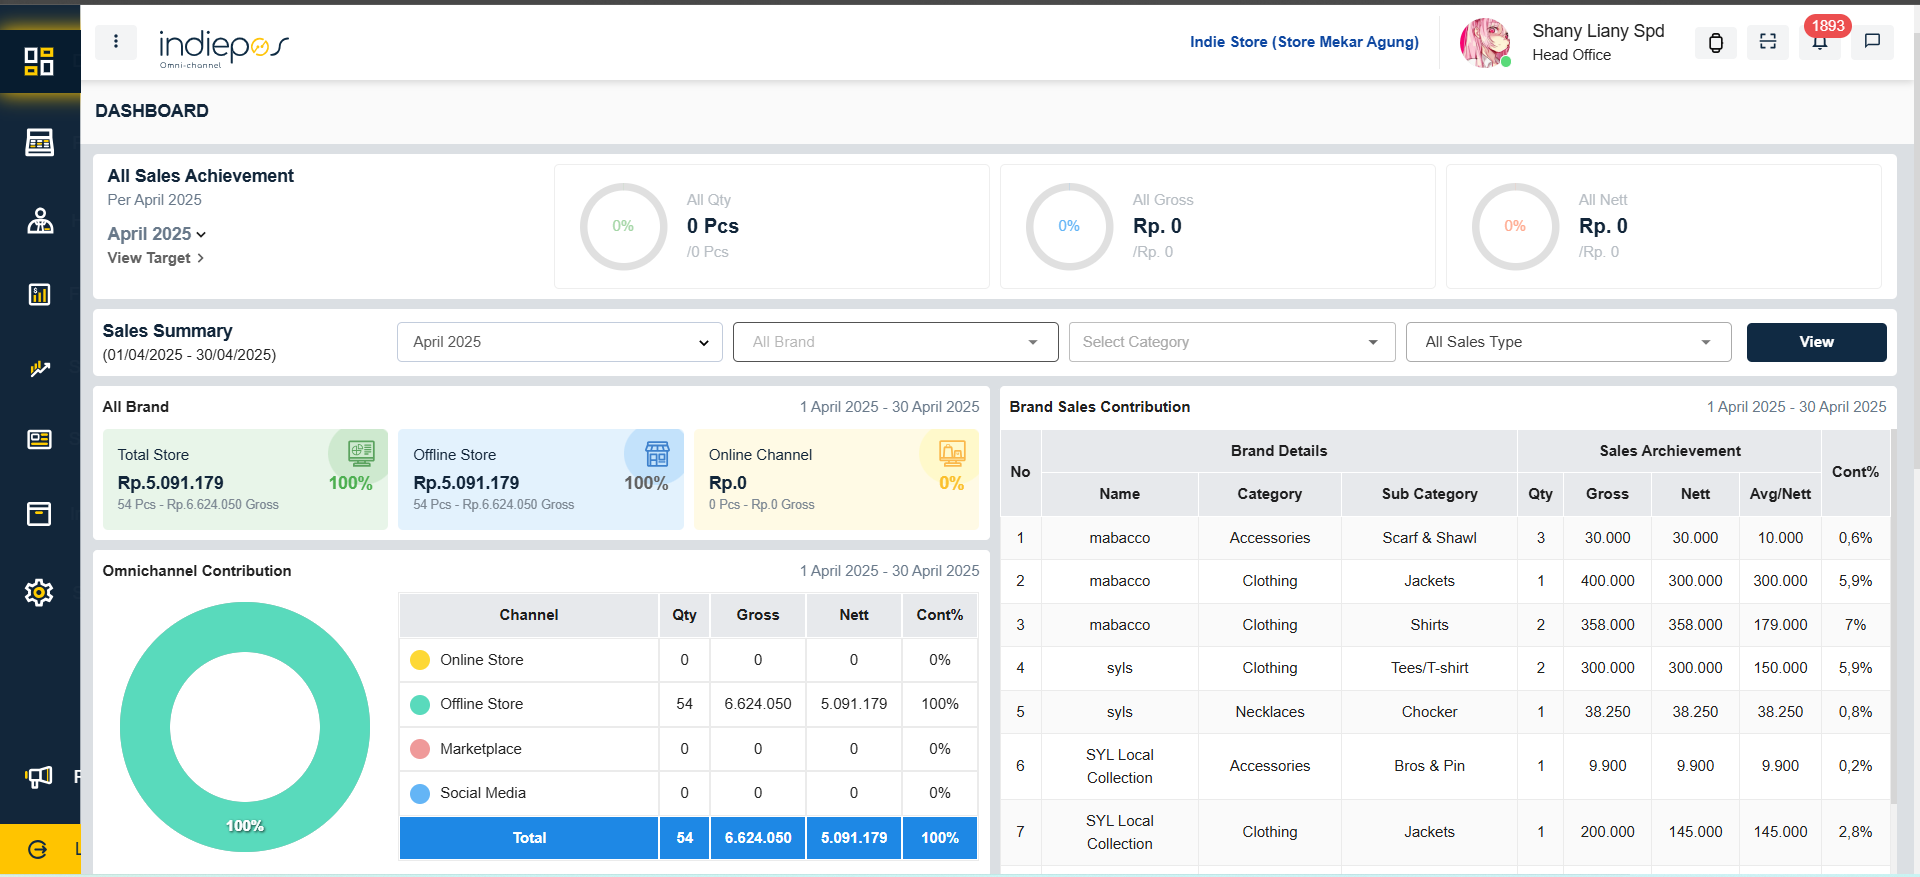Viewport: 1920px width, 877px height.
Task: Click the smartwatch icon in header
Action: pos(1715,42)
